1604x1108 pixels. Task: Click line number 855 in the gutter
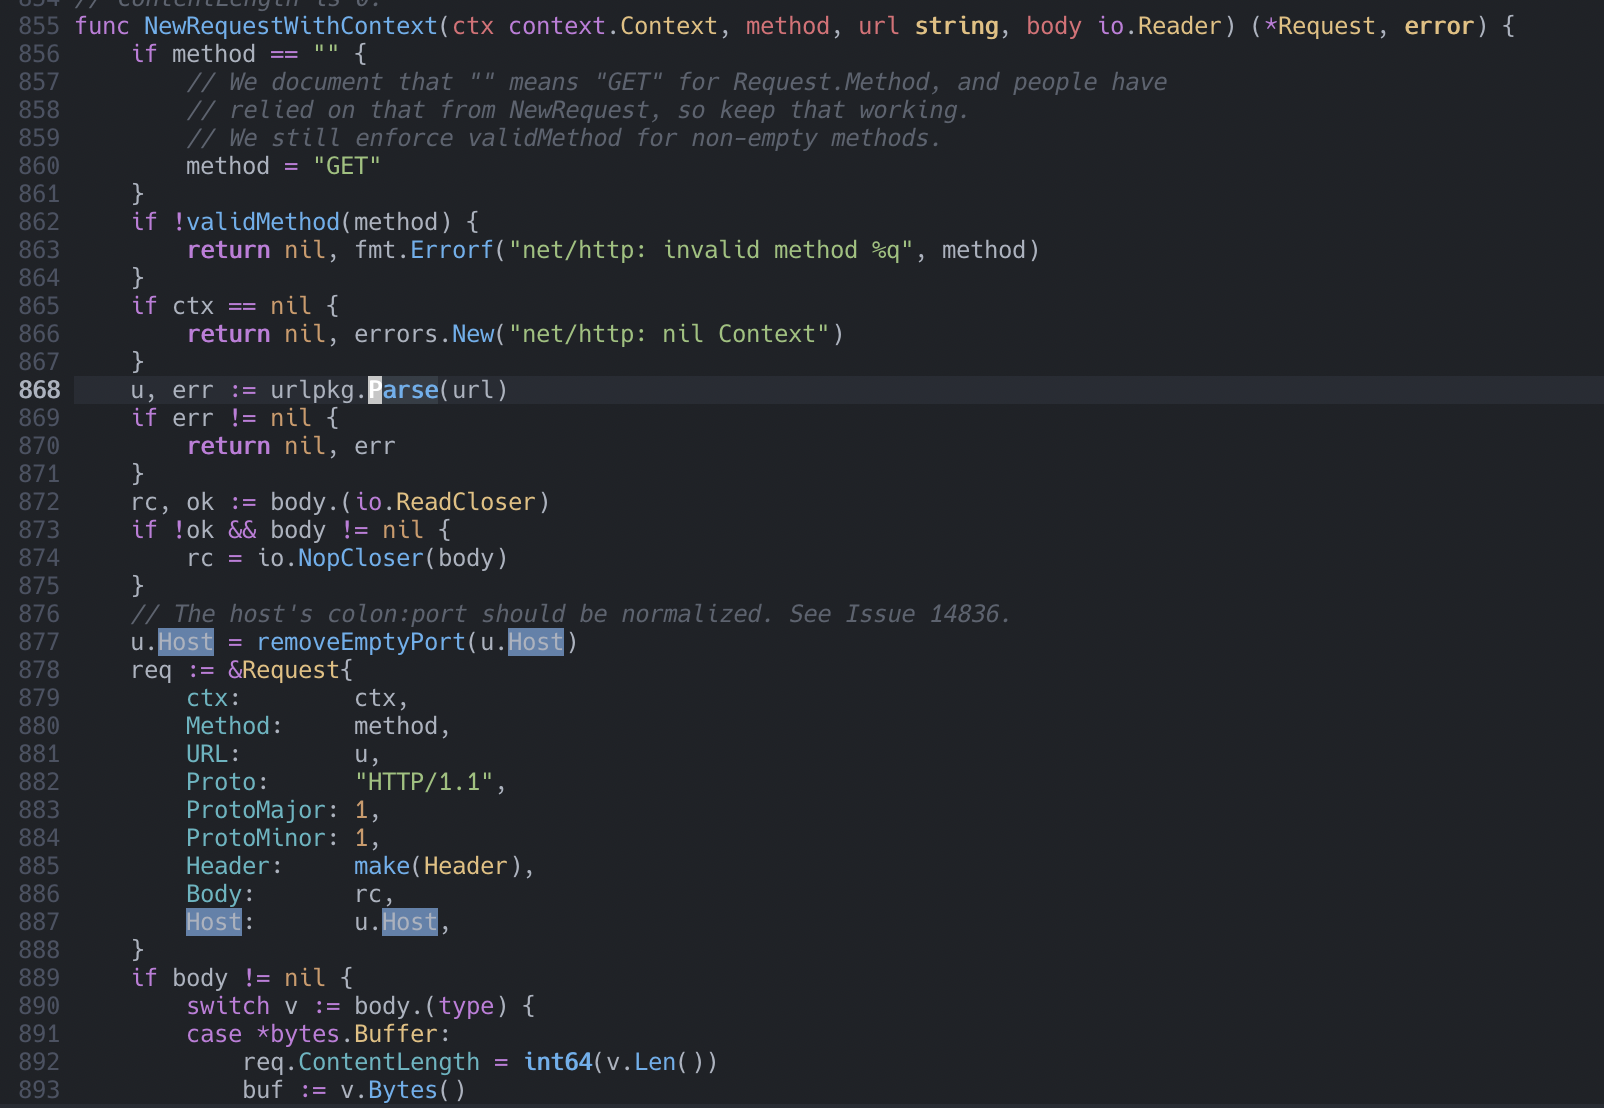point(39,25)
